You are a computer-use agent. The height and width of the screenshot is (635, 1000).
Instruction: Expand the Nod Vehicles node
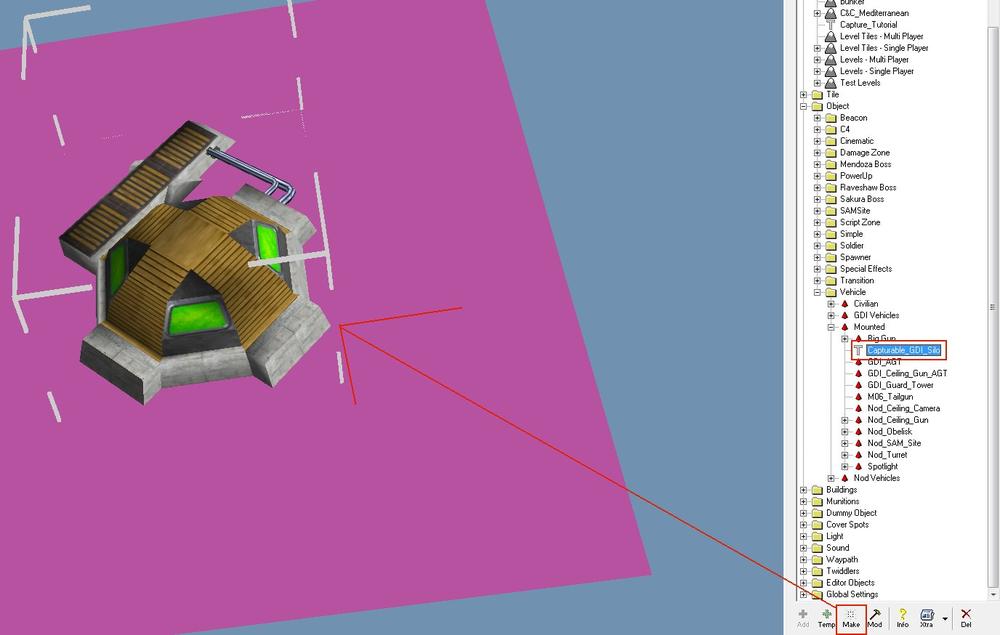coord(831,478)
